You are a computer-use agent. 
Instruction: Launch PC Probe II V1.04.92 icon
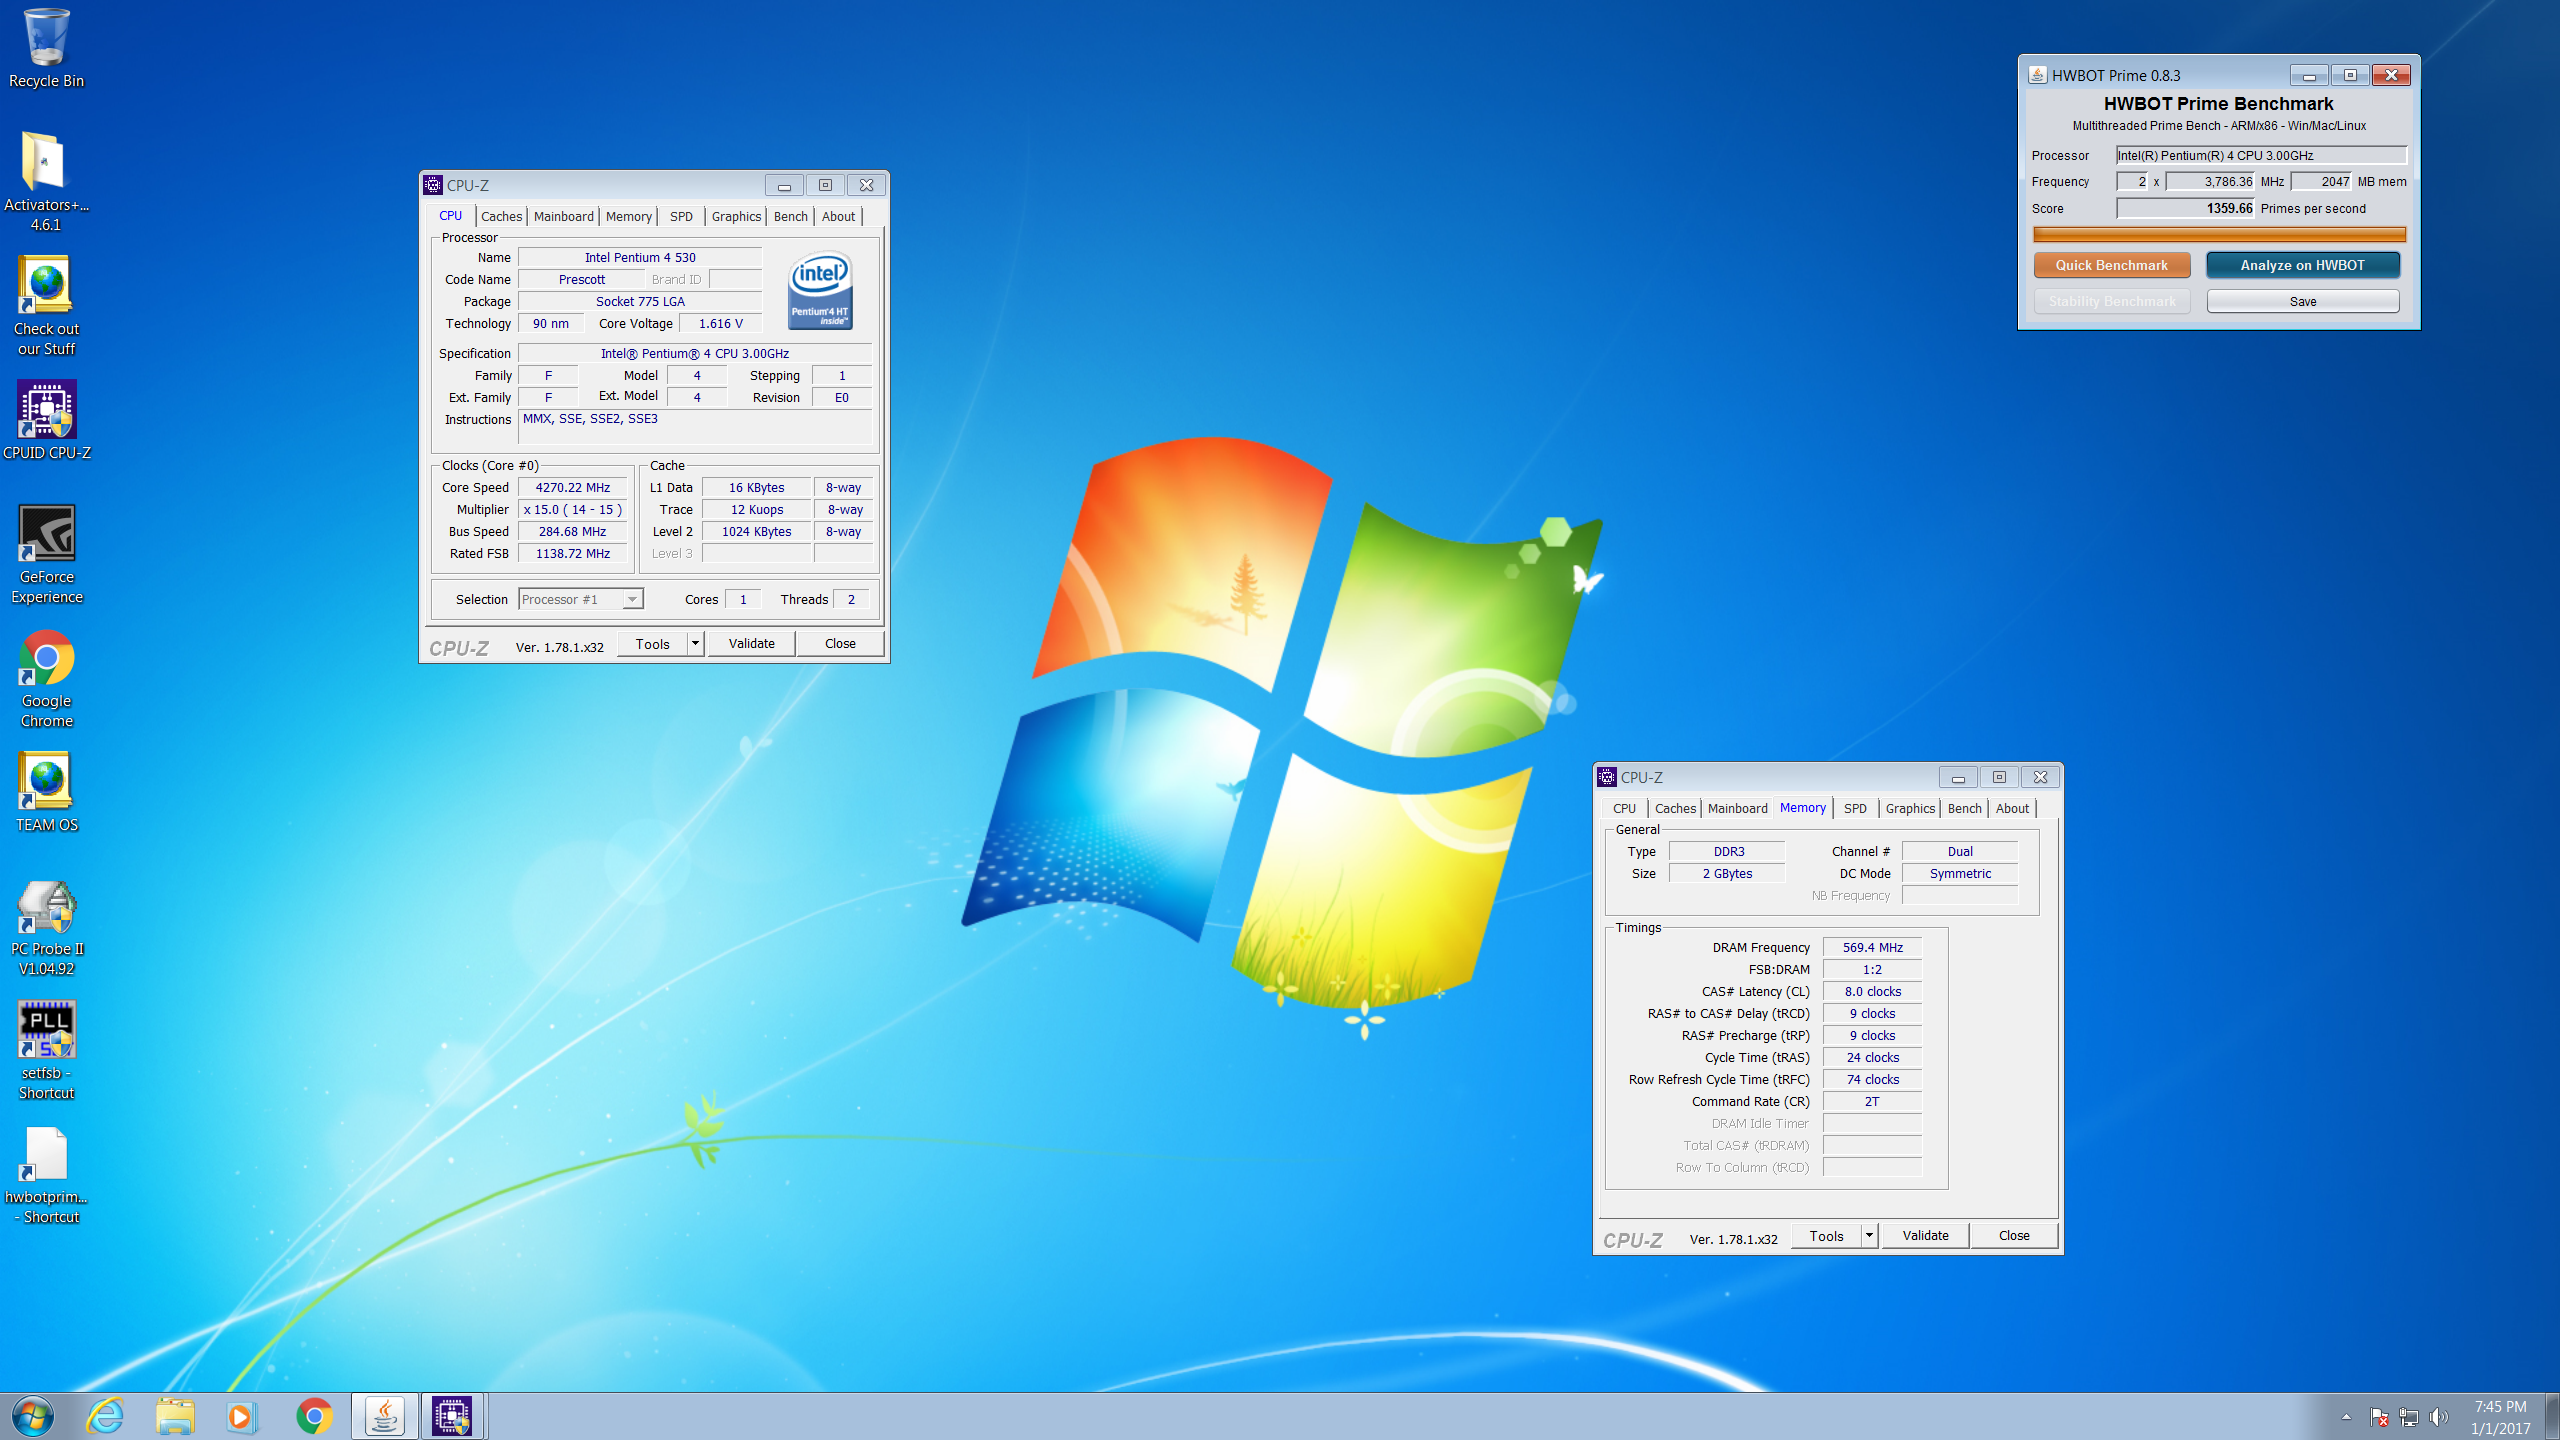[46, 928]
